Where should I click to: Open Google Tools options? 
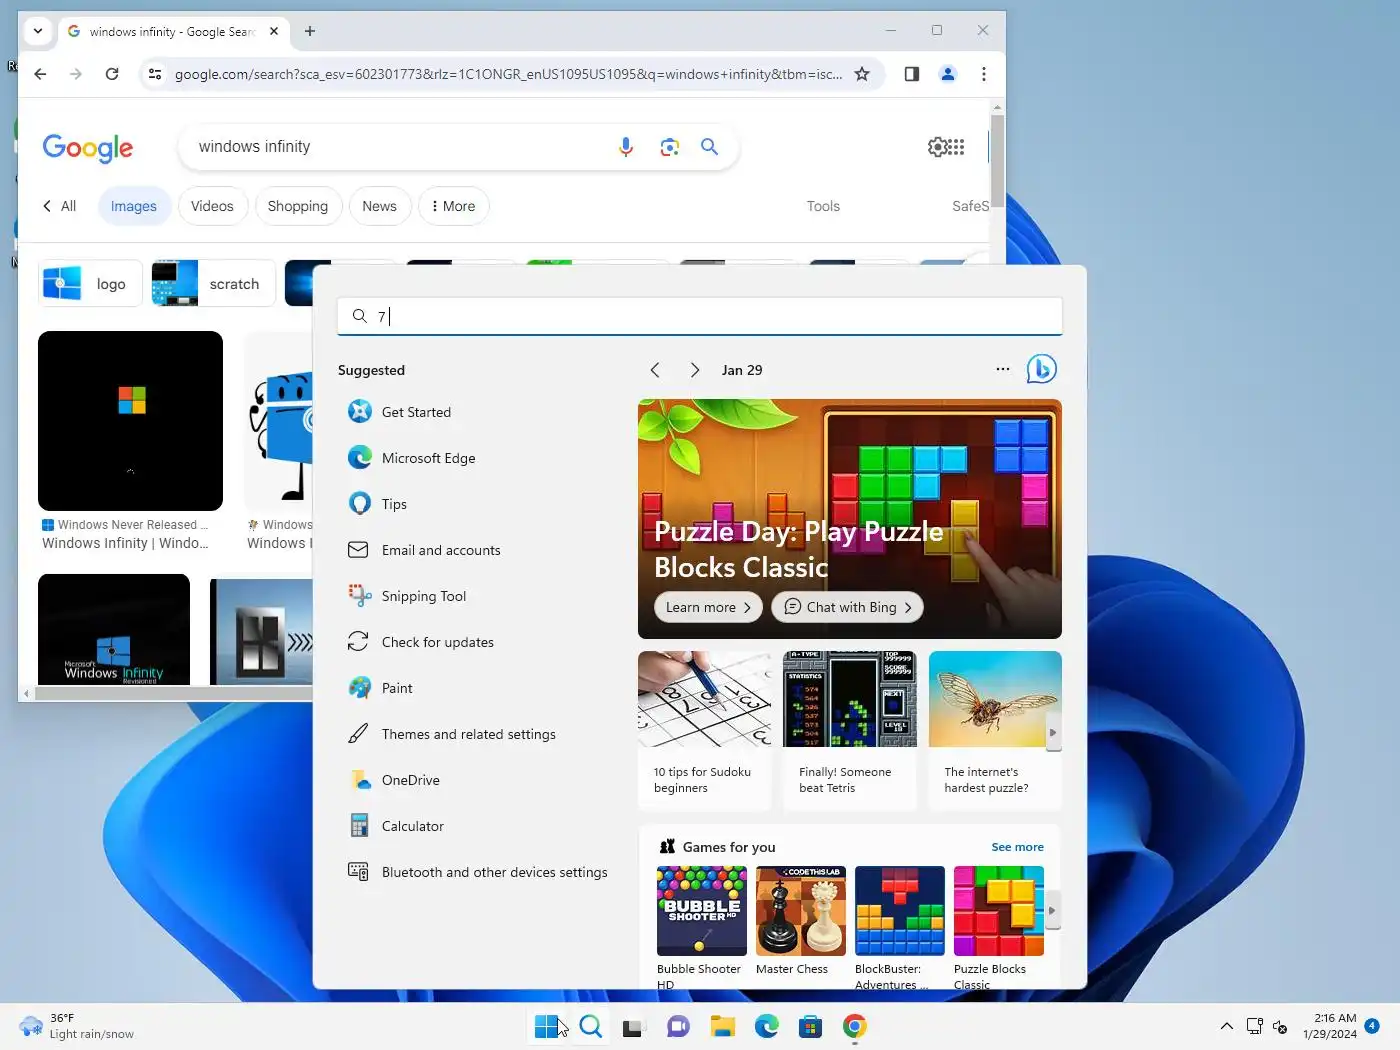(823, 206)
